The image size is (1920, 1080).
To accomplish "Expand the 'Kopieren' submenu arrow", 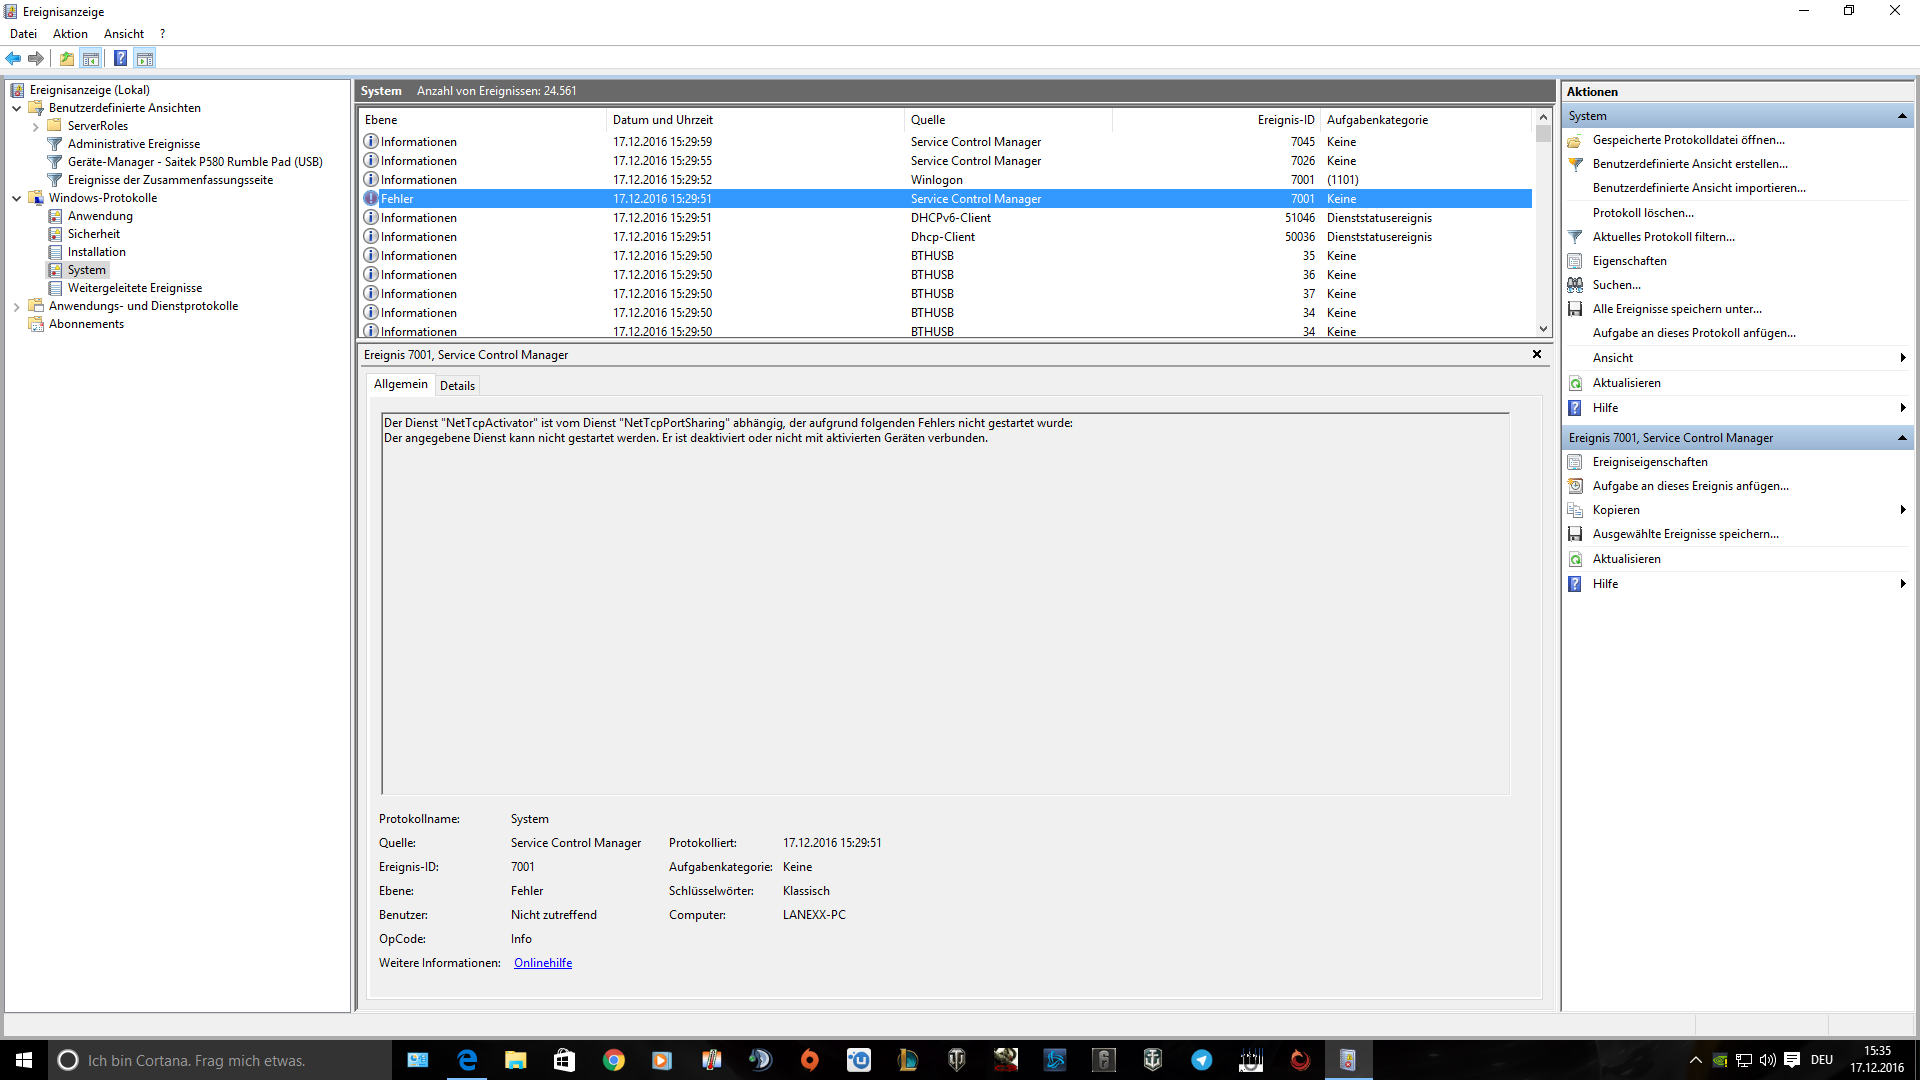I will click(1901, 510).
